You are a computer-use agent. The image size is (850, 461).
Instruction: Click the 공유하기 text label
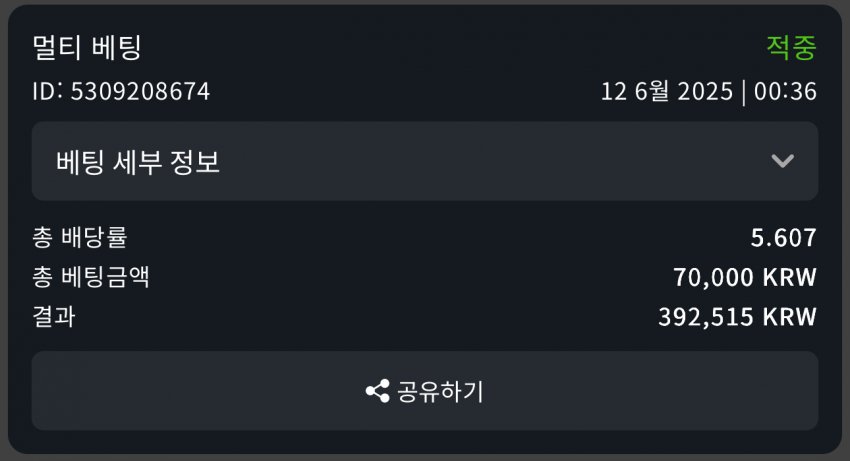click(440, 391)
